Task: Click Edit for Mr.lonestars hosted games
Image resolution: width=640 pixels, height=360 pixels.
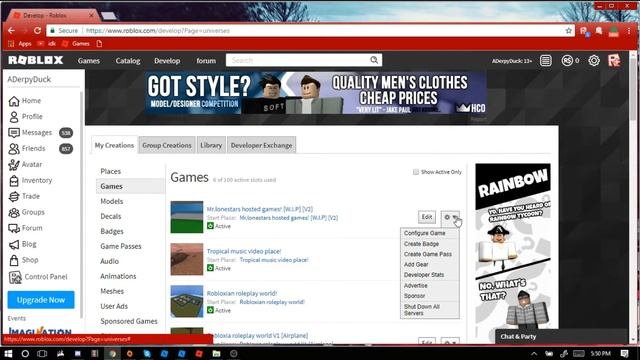Action: tap(427, 217)
